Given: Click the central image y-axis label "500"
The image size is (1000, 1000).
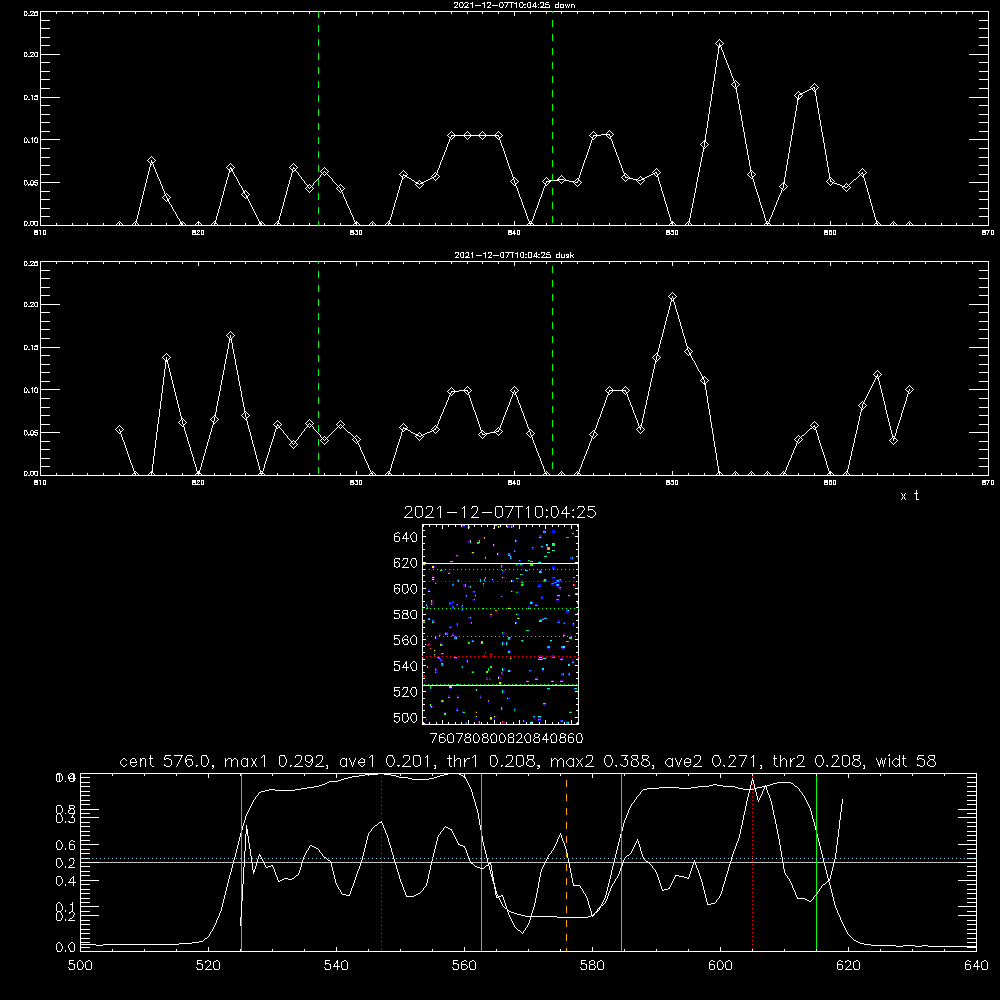Looking at the screenshot, I should coord(405,718).
